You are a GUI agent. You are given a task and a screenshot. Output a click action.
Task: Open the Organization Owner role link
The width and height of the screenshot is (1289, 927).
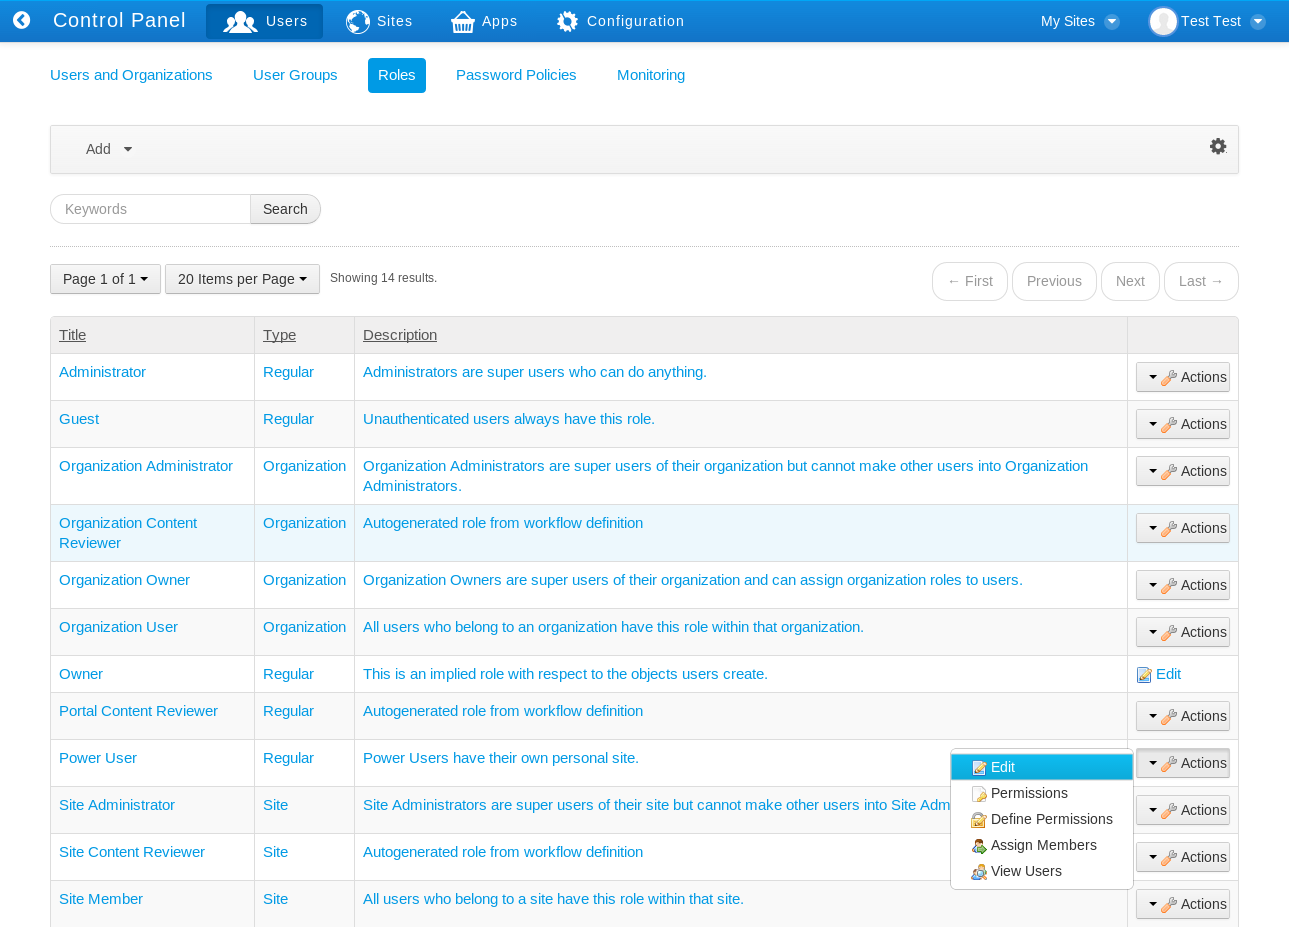(x=124, y=580)
